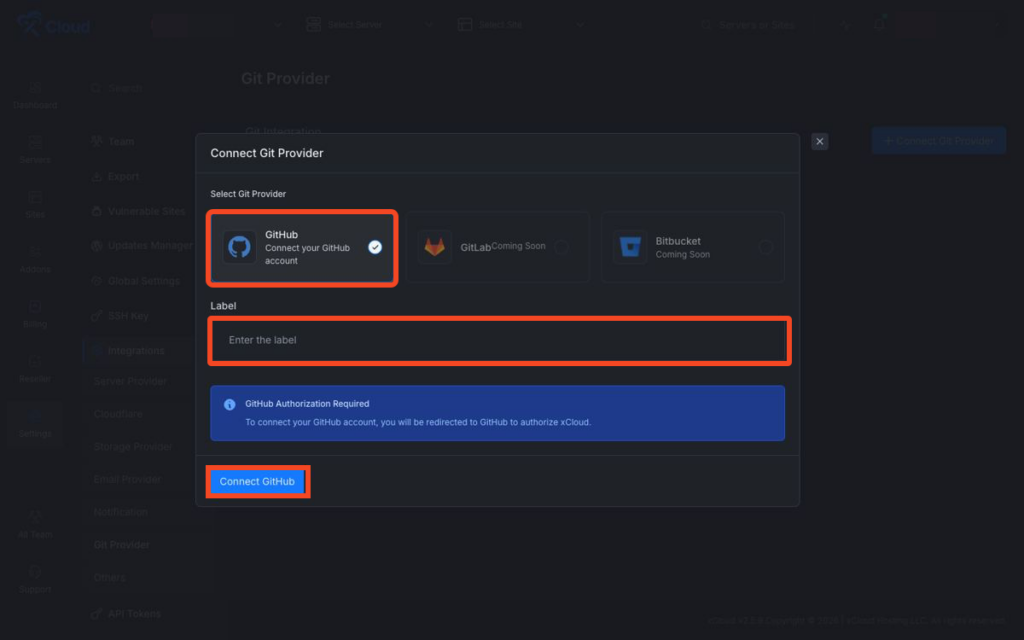Image resolution: width=1024 pixels, height=640 pixels.
Task: Open All Team in the left sidebar
Action: [x=35, y=525]
